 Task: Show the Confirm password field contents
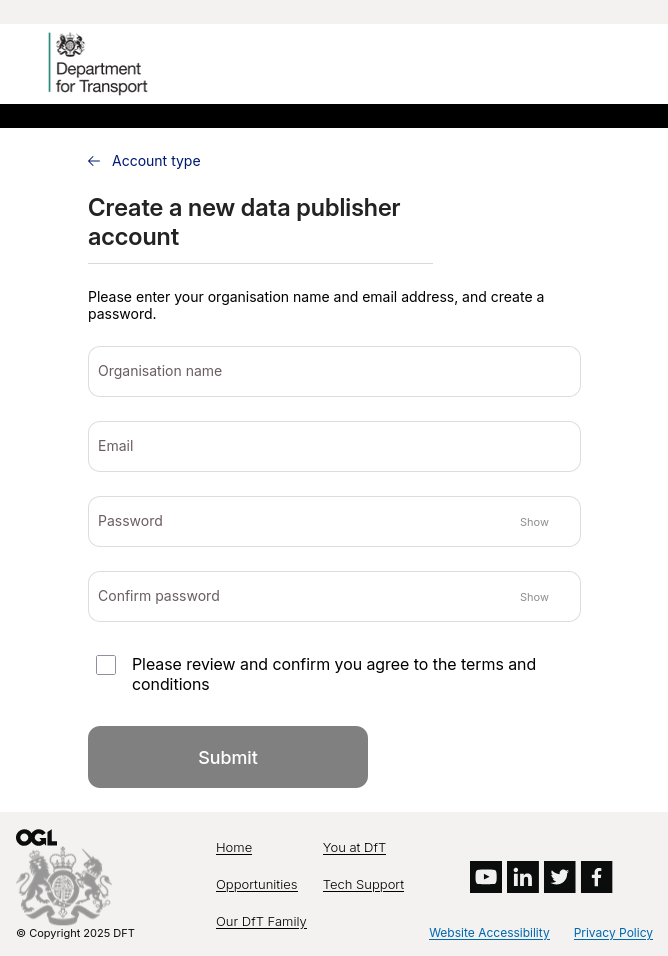(534, 597)
